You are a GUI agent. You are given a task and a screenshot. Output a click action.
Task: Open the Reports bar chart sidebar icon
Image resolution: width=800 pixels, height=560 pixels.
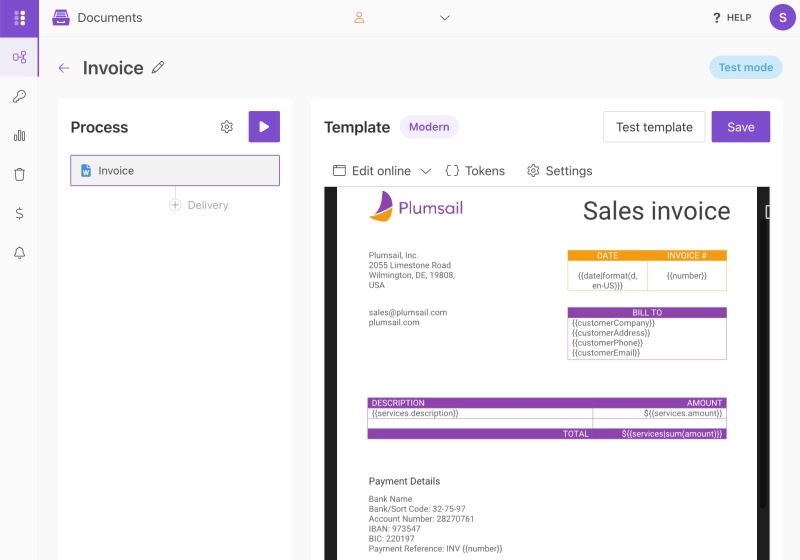[19, 136]
